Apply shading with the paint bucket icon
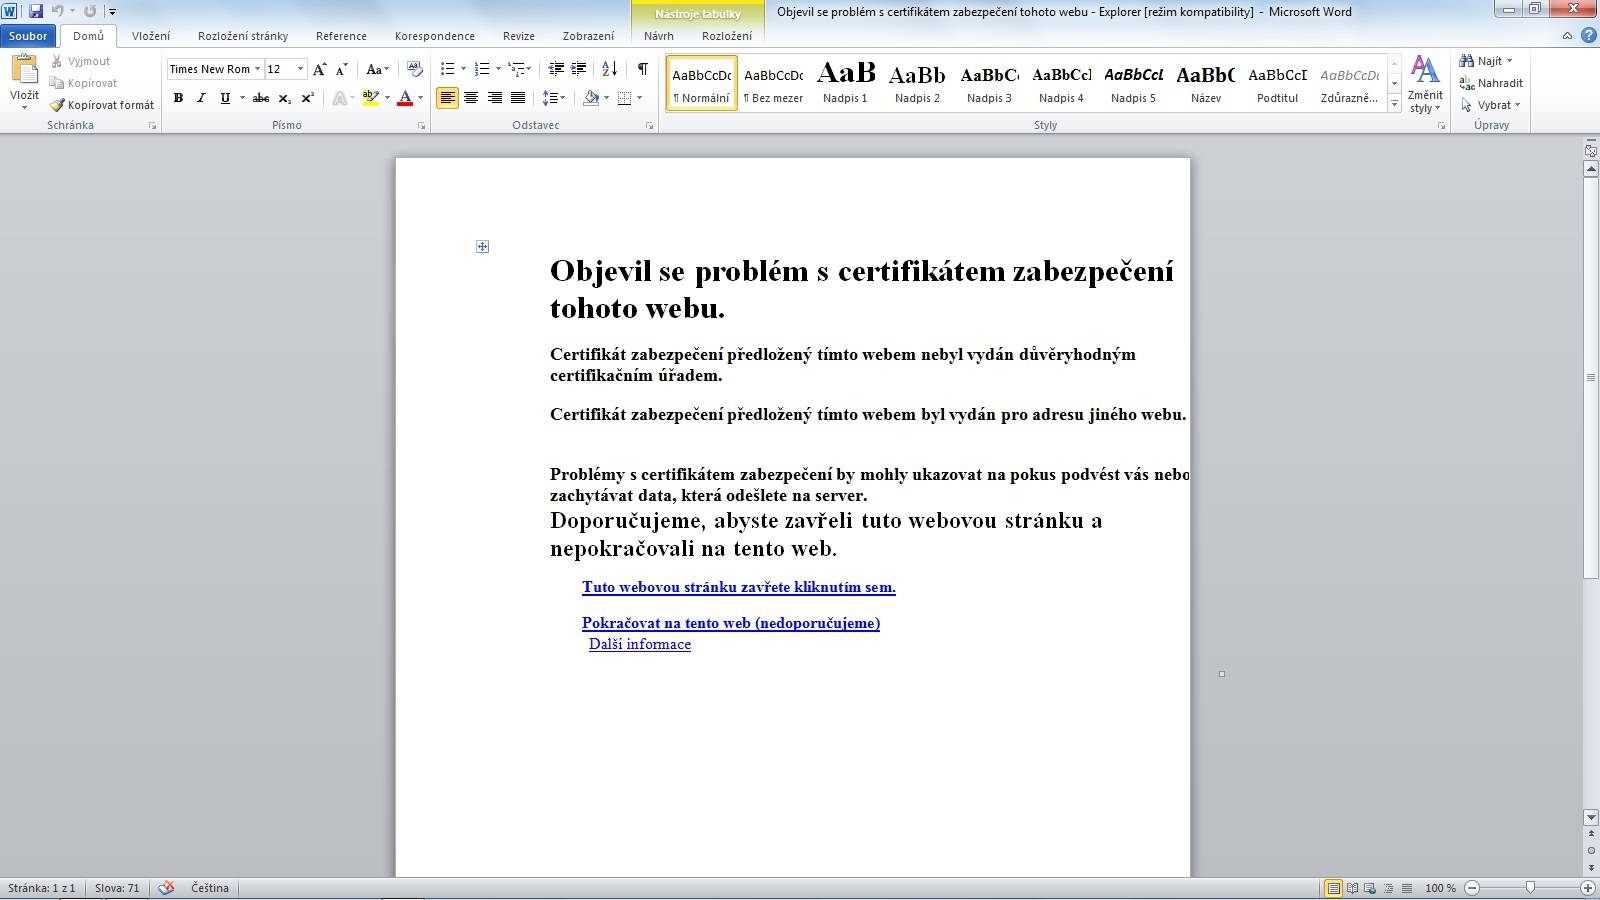The image size is (1600, 900). 591,98
